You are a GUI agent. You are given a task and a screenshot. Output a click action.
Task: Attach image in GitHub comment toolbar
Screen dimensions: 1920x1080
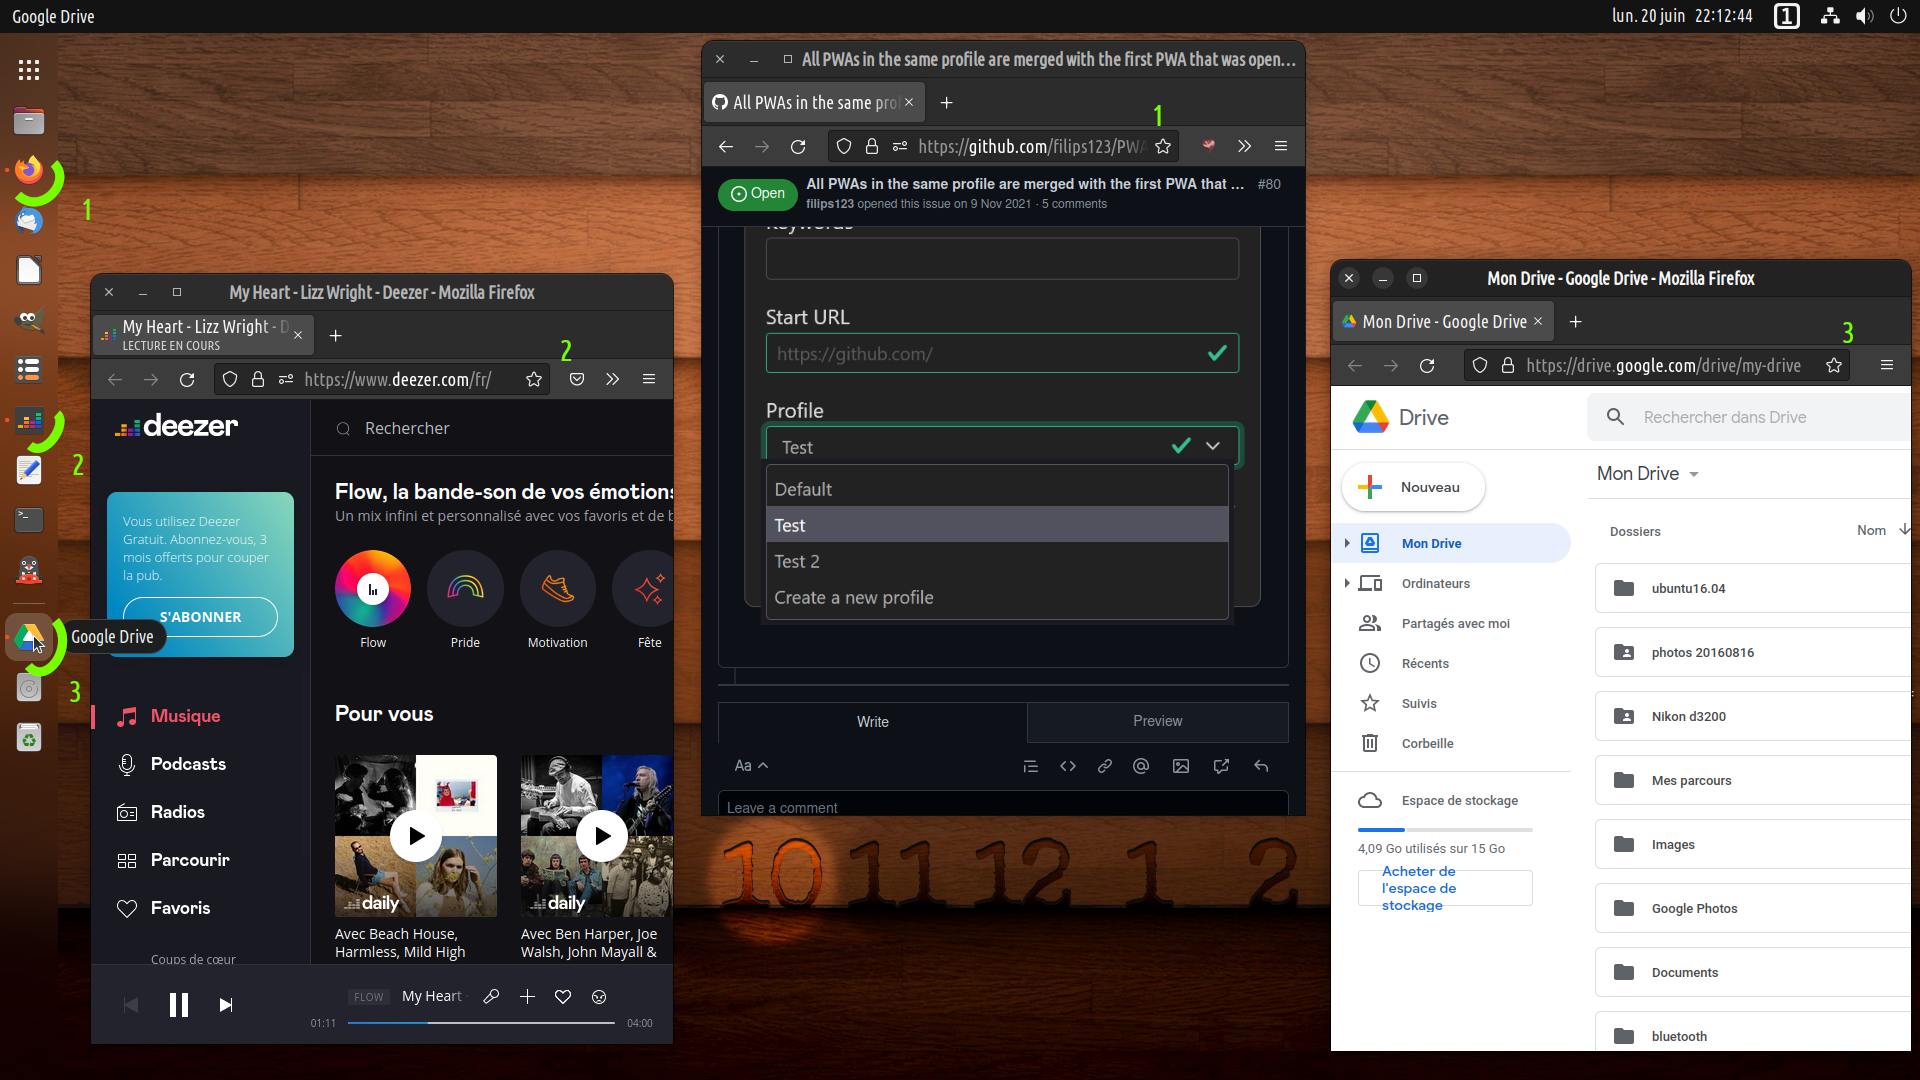tap(1181, 766)
